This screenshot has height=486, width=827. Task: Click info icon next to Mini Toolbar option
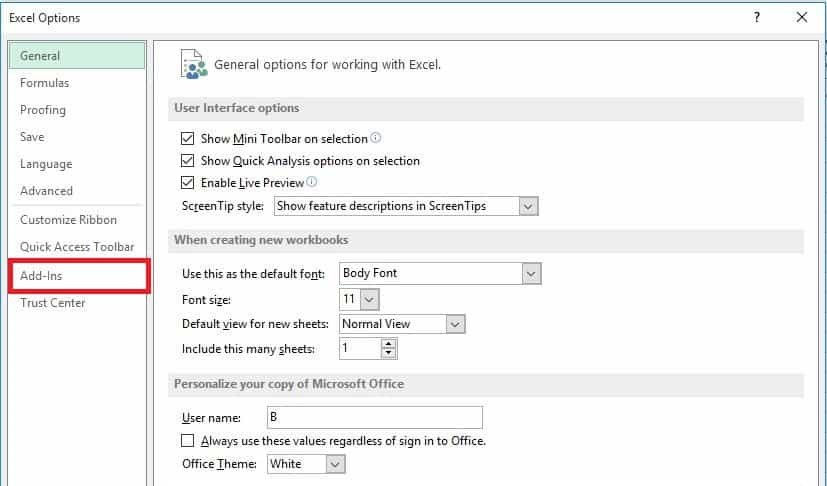(x=376, y=138)
